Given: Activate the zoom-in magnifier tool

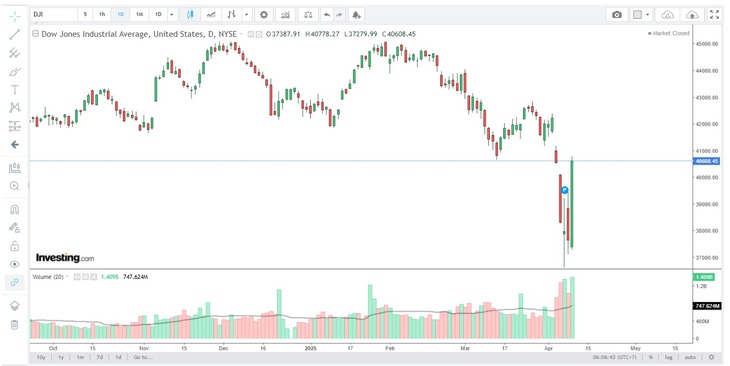Looking at the screenshot, I should [14, 186].
